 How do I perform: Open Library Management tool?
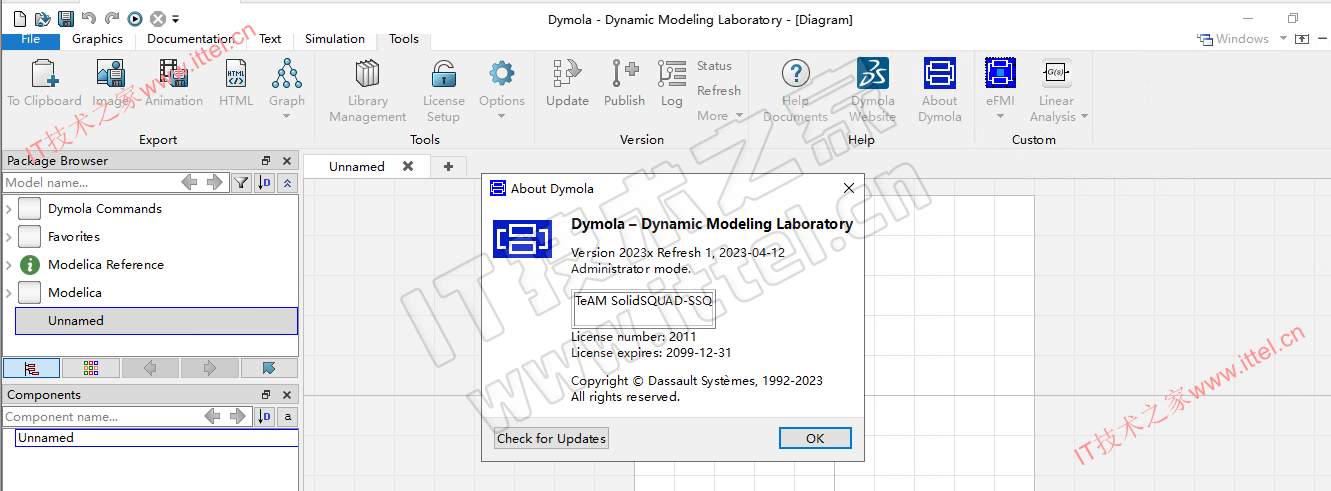coord(368,90)
